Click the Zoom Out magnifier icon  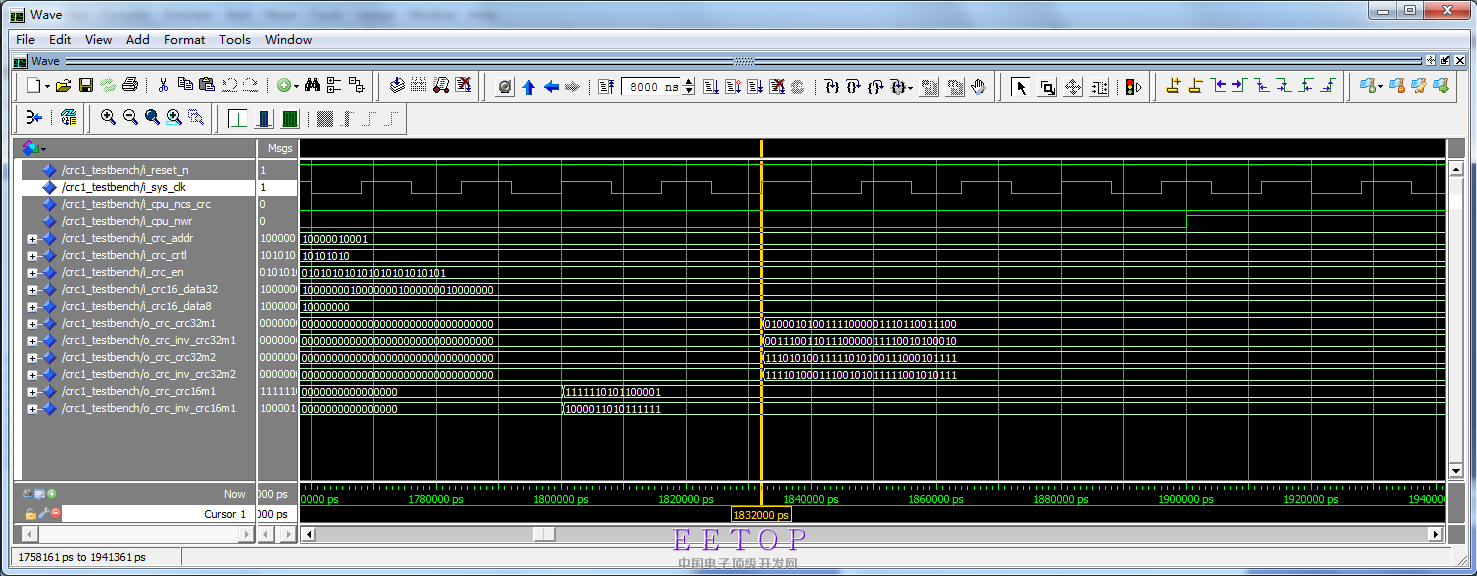coord(130,118)
